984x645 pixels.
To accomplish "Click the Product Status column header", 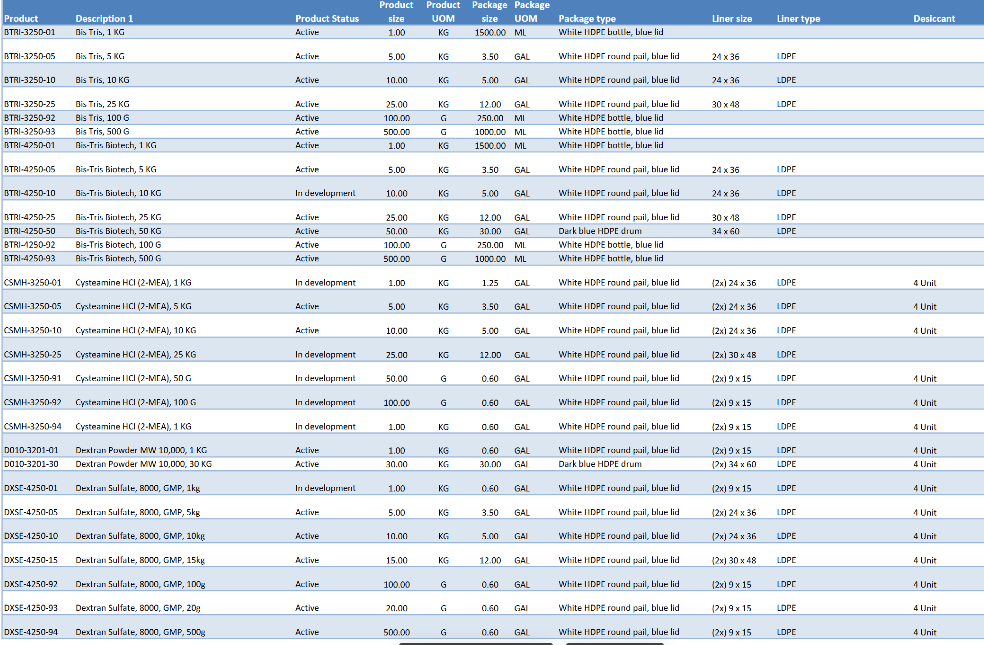I will [327, 19].
